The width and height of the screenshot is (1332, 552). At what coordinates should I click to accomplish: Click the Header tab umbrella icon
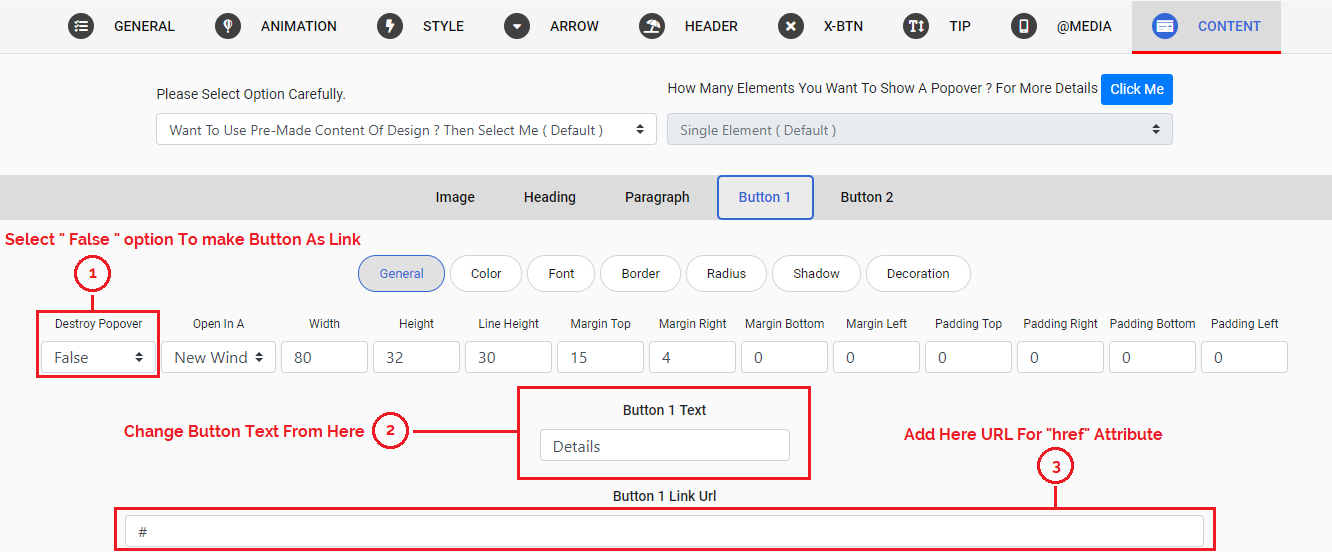(652, 26)
